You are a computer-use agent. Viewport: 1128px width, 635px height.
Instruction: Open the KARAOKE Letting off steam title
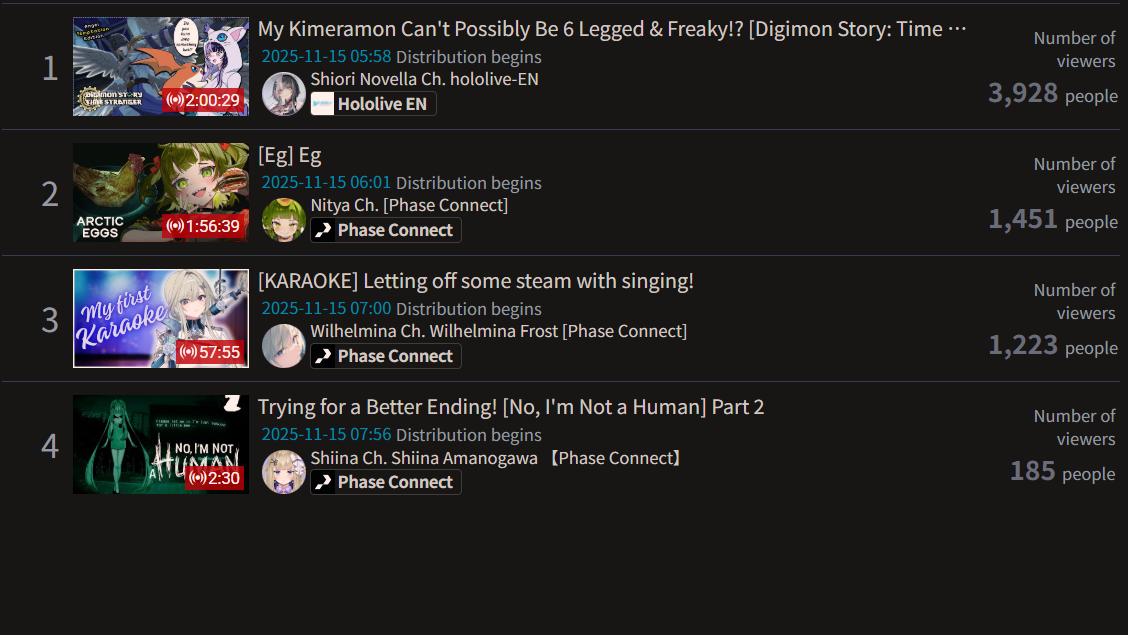point(476,280)
